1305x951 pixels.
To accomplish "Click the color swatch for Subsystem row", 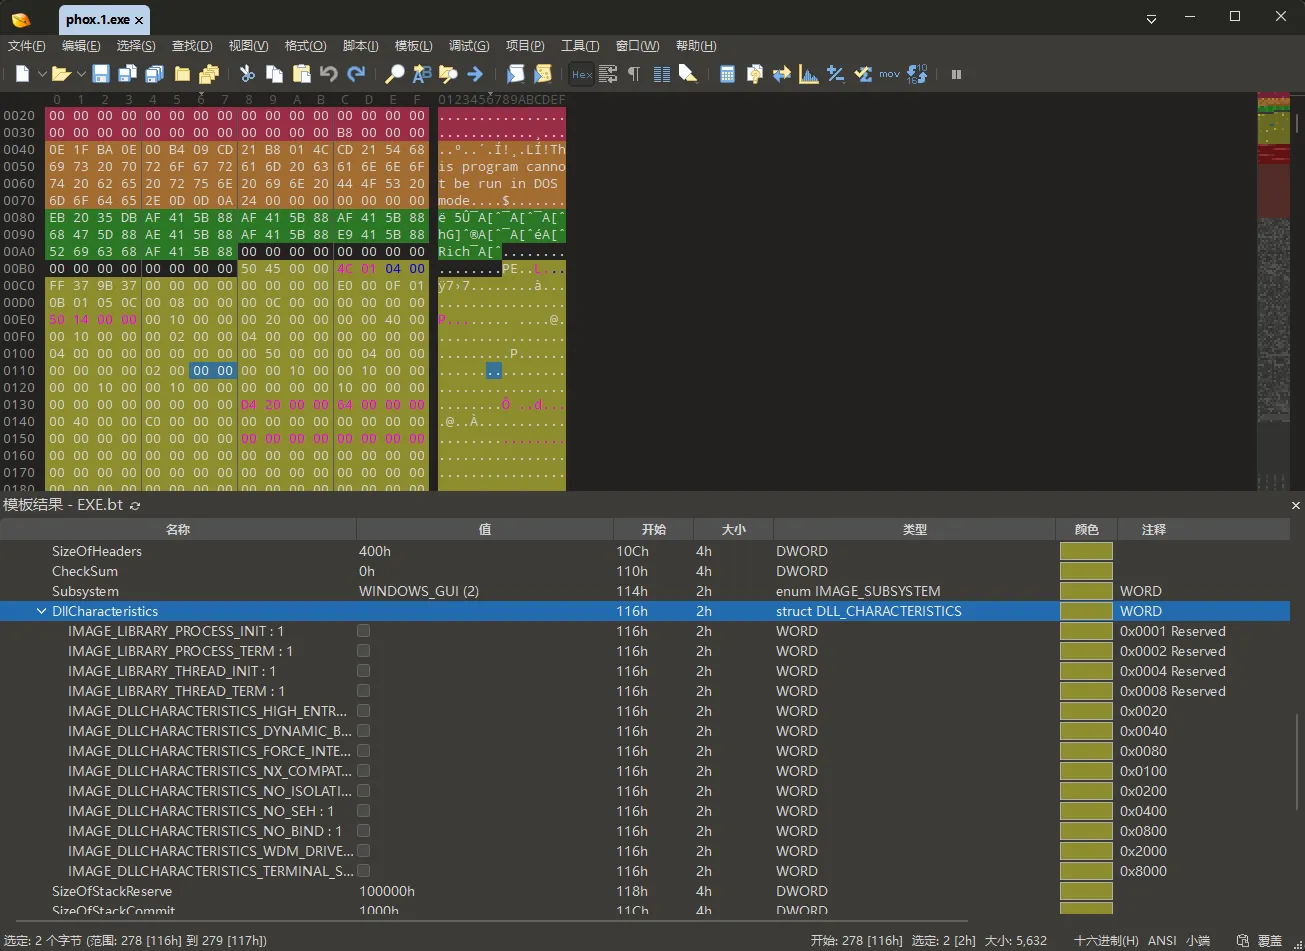I will 1086,591.
